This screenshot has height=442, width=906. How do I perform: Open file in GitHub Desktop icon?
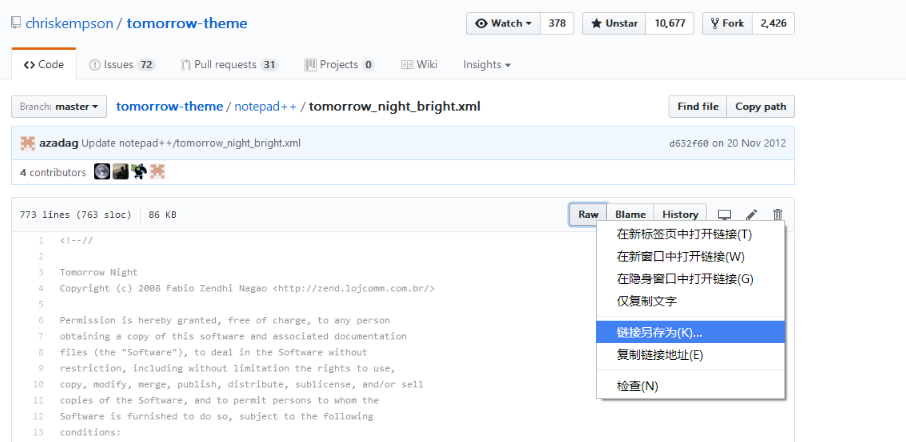(x=724, y=214)
